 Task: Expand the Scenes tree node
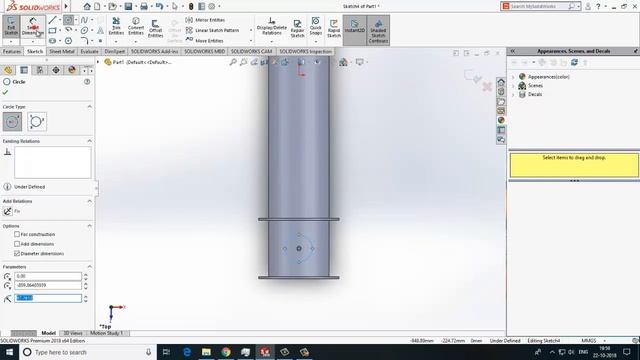tap(513, 86)
